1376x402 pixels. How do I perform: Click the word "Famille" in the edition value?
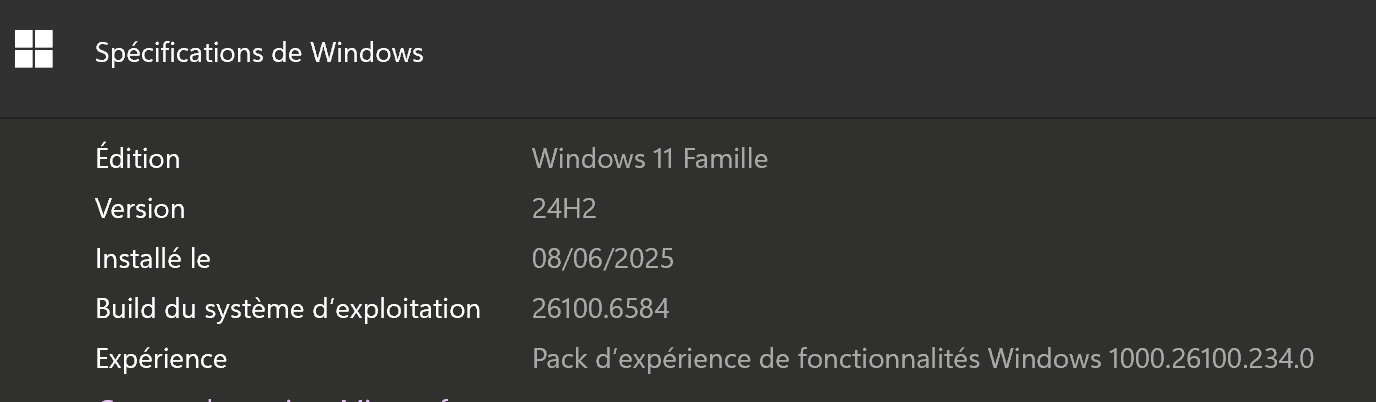[x=723, y=158]
